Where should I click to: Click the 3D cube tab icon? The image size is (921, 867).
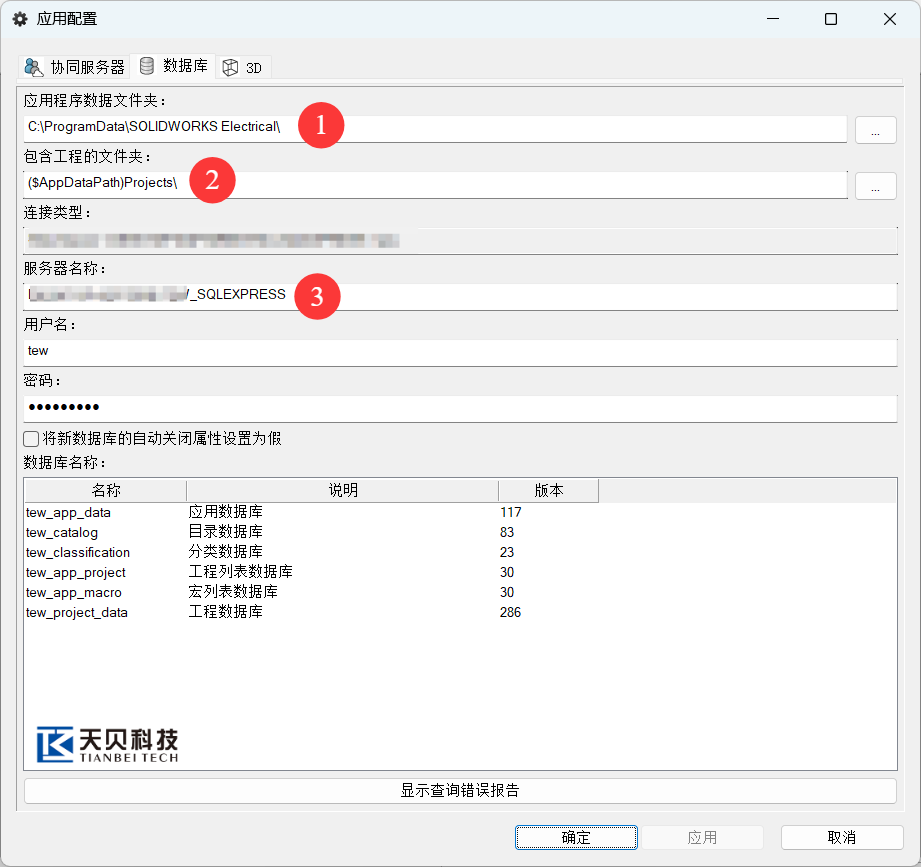(231, 67)
